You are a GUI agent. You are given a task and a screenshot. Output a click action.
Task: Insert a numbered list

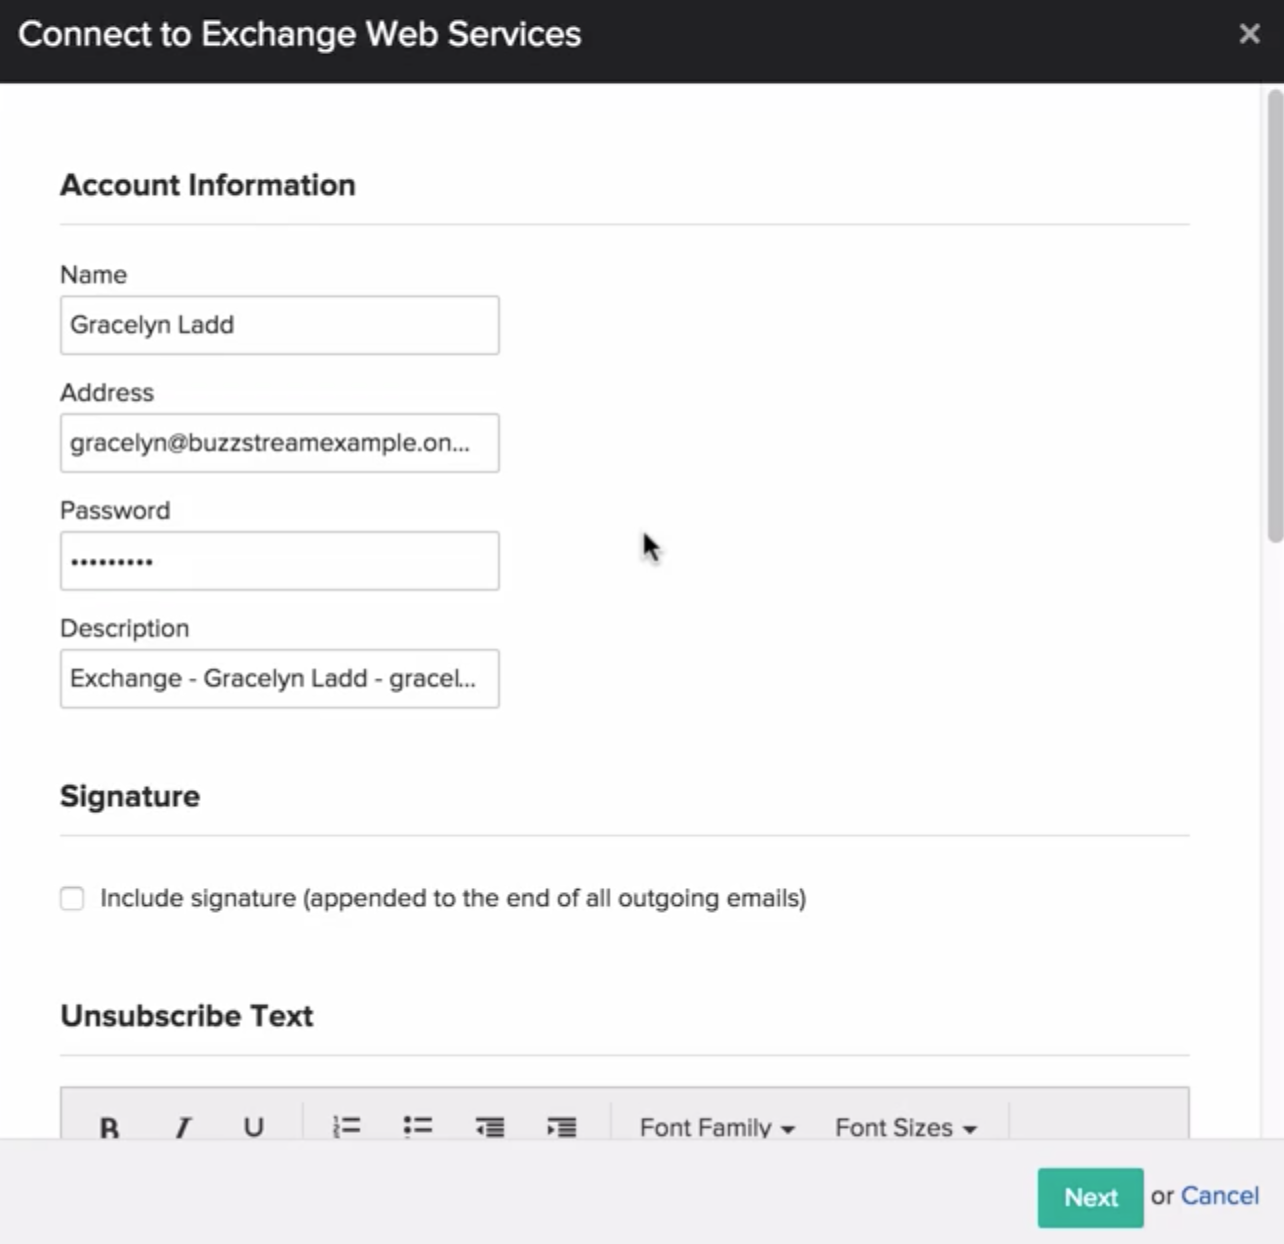(x=346, y=1127)
